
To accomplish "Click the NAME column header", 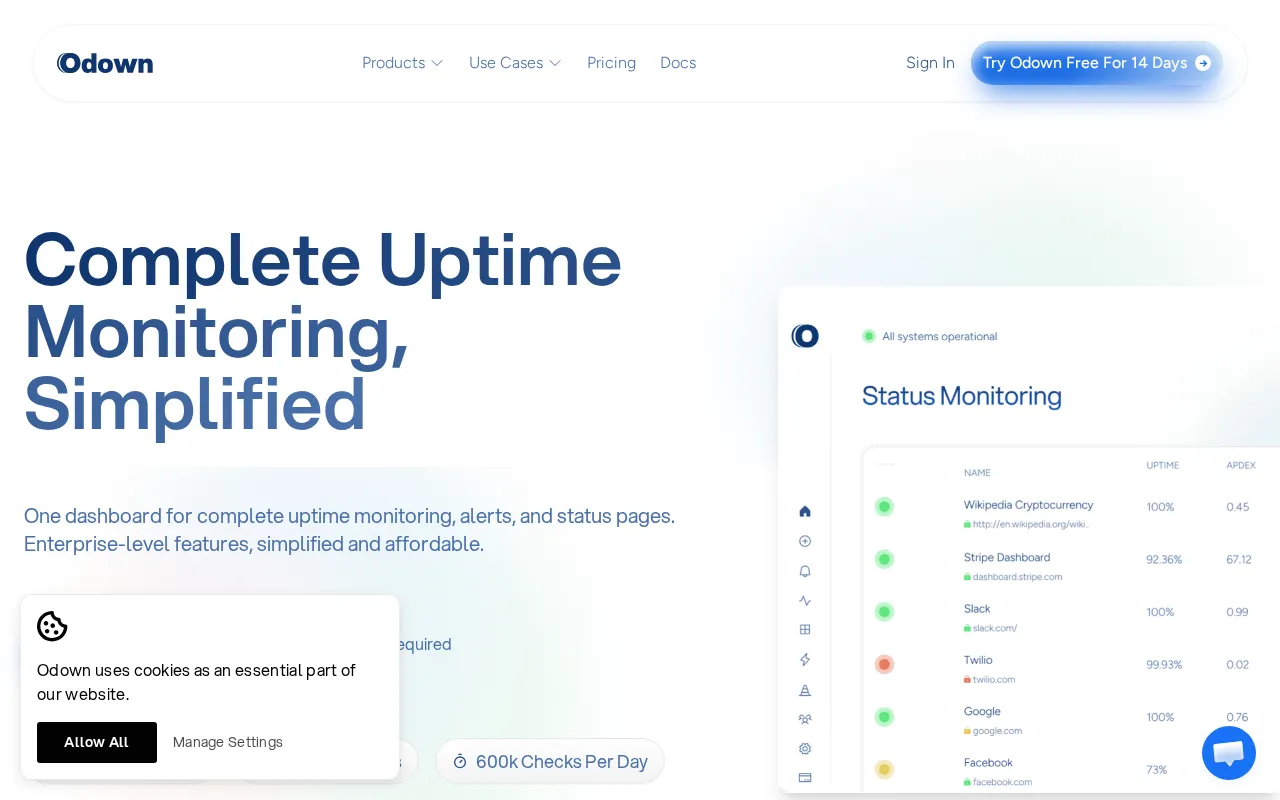I will (x=977, y=472).
